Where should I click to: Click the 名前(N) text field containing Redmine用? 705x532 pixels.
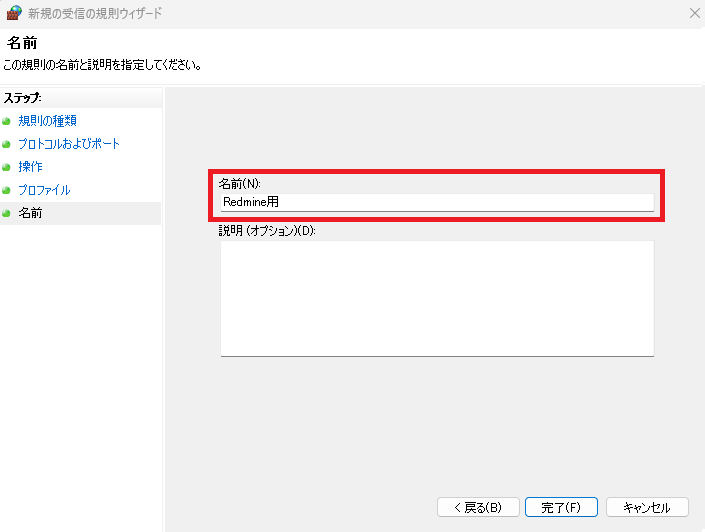[437, 202]
